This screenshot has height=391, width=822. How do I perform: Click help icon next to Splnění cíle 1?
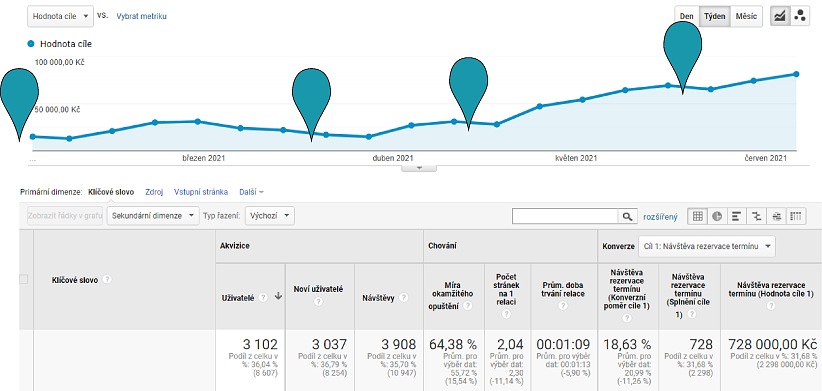click(x=692, y=314)
